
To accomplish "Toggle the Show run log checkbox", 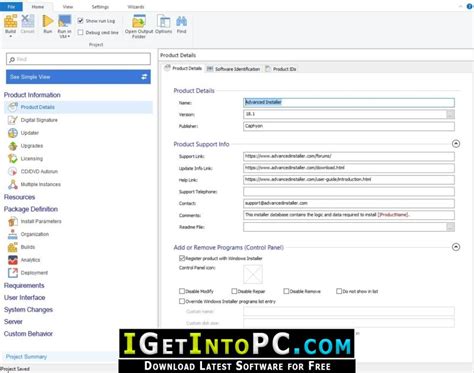I will 80,21.
